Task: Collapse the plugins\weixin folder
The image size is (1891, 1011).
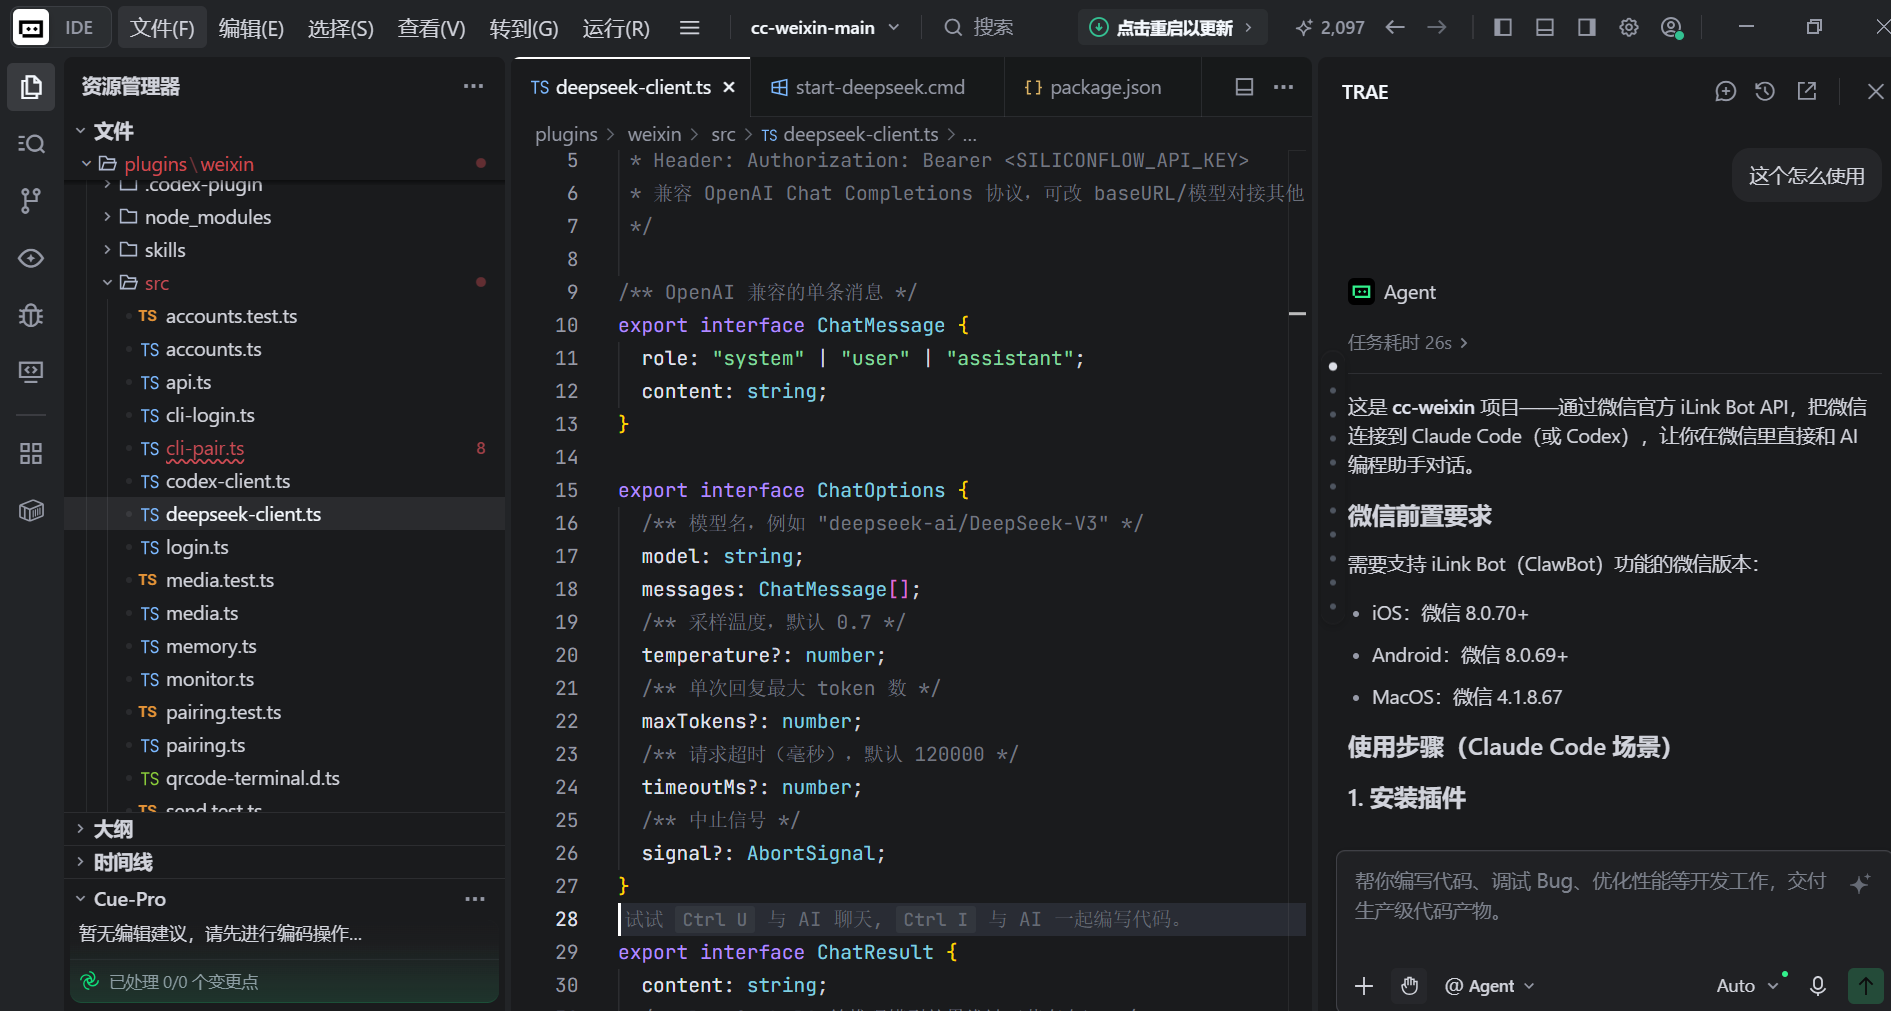Action: [x=87, y=164]
